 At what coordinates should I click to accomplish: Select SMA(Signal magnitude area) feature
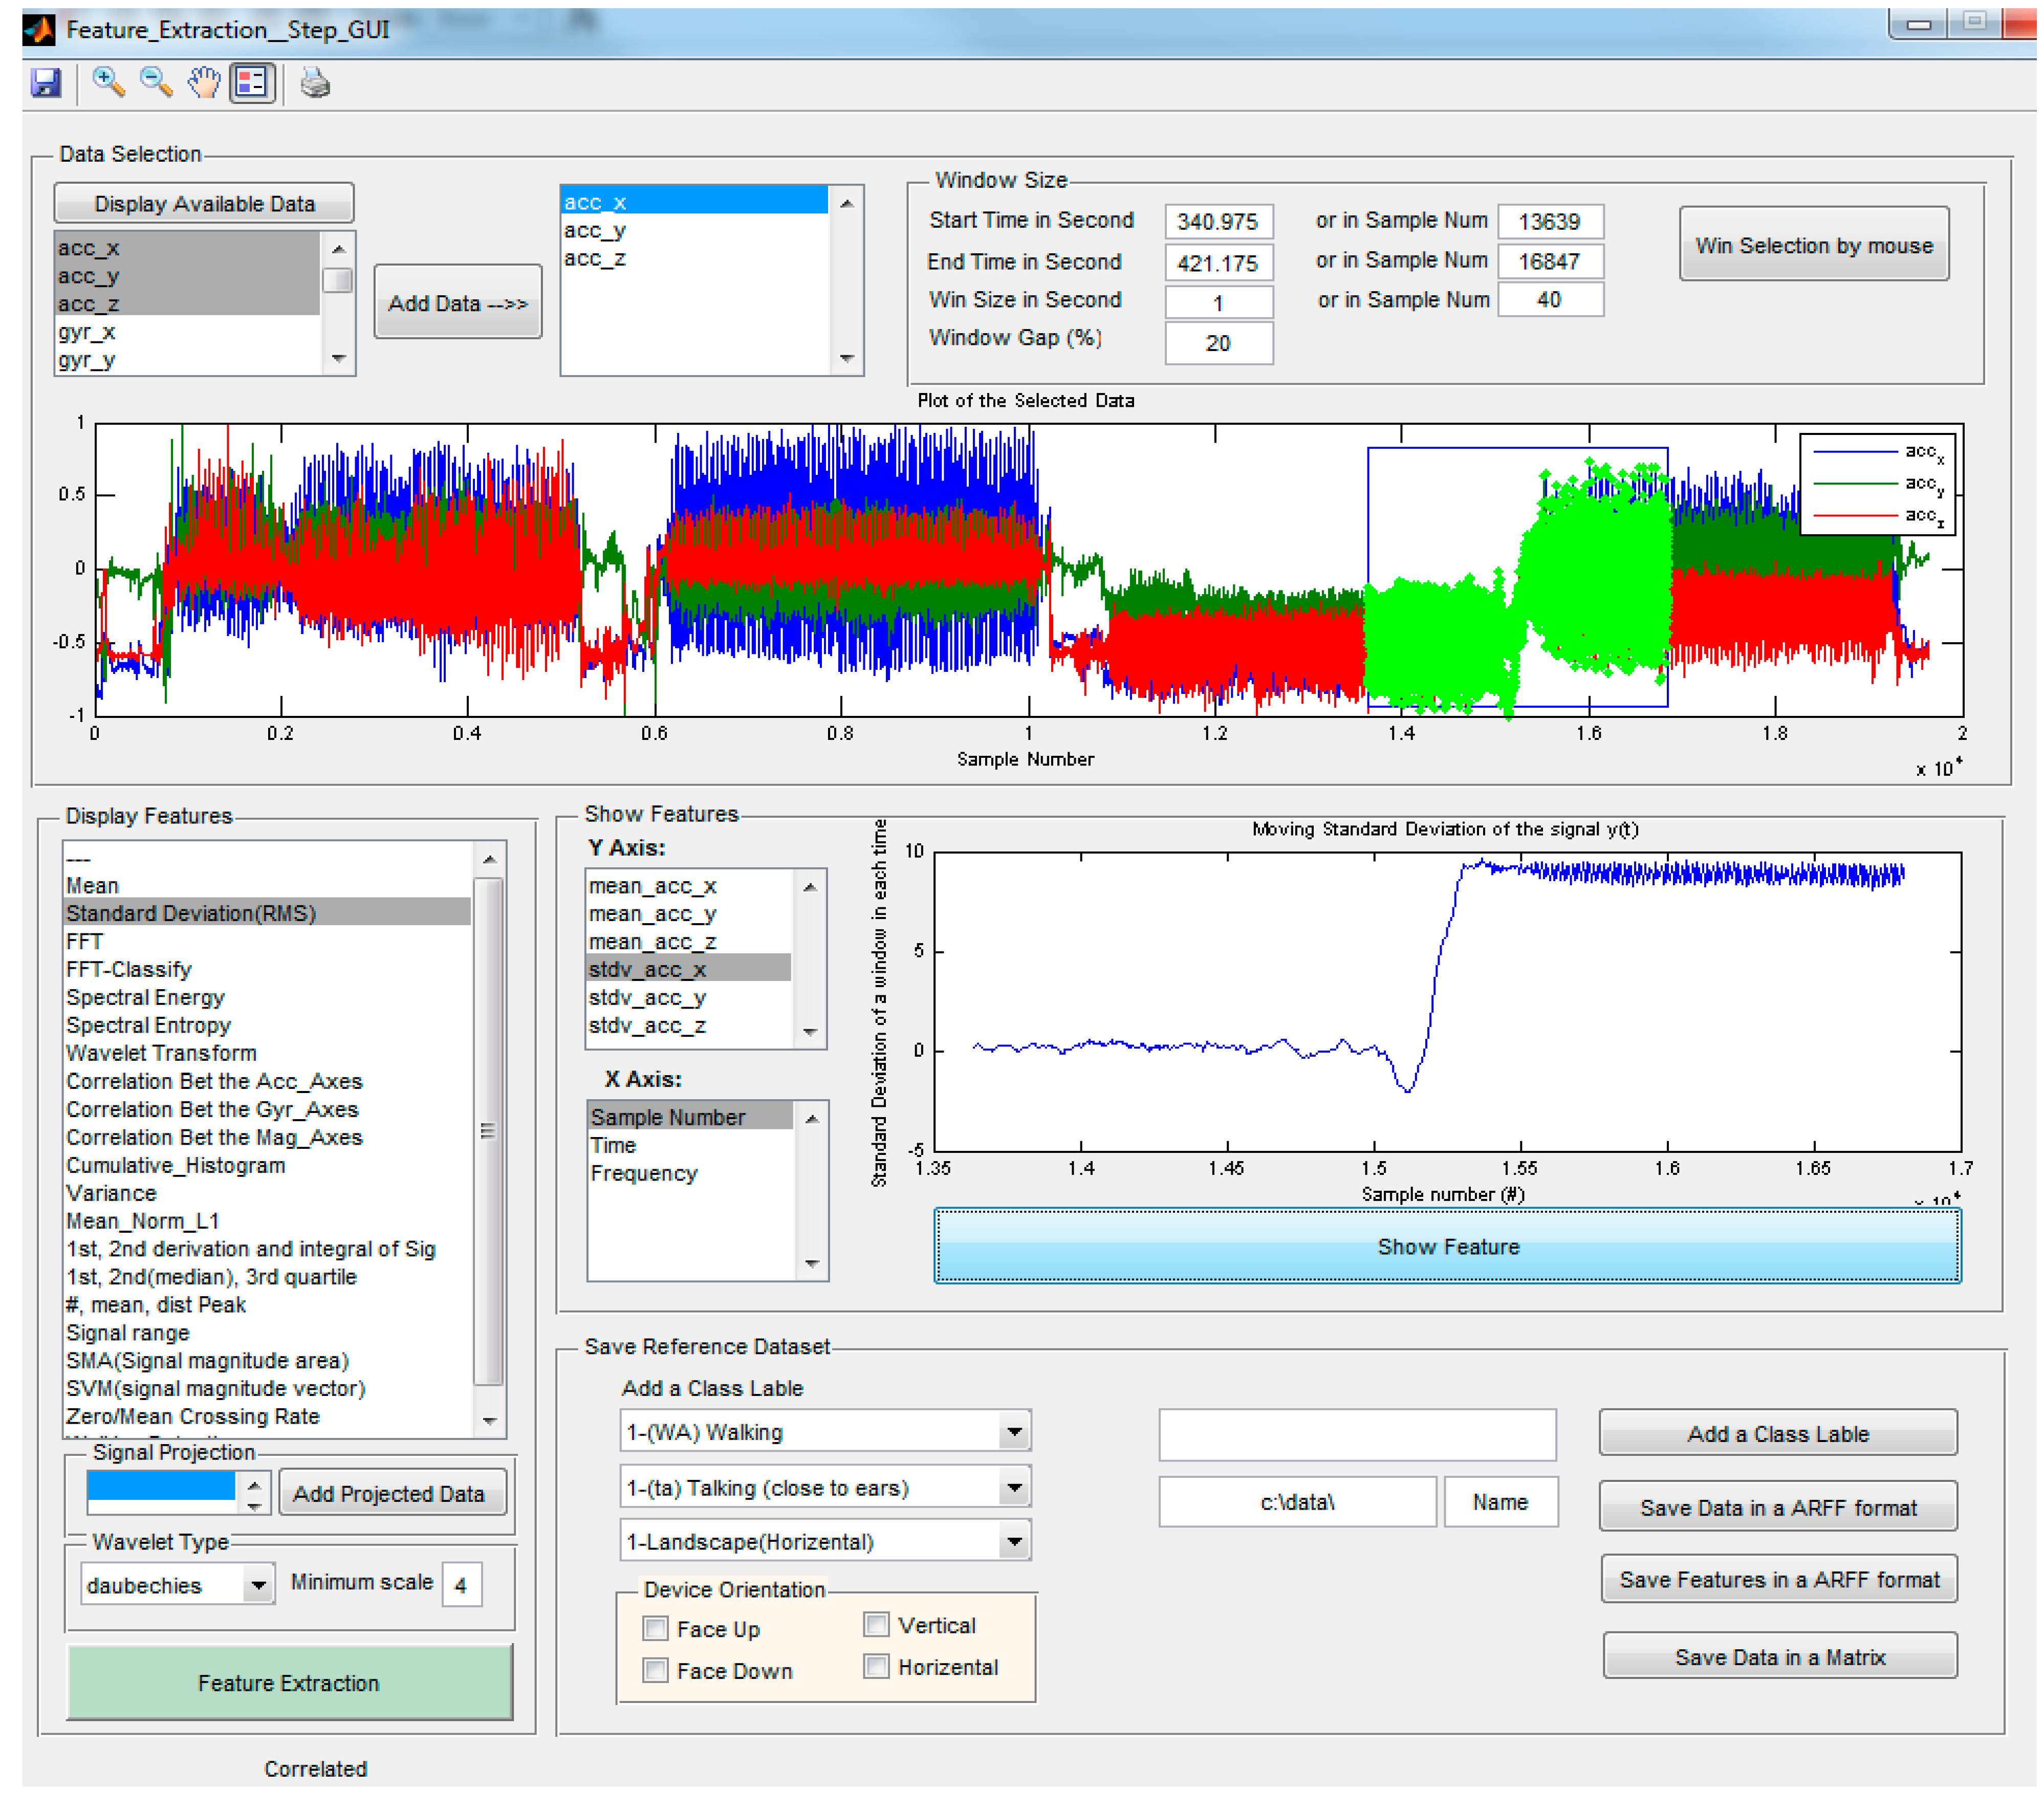[x=267, y=1361]
